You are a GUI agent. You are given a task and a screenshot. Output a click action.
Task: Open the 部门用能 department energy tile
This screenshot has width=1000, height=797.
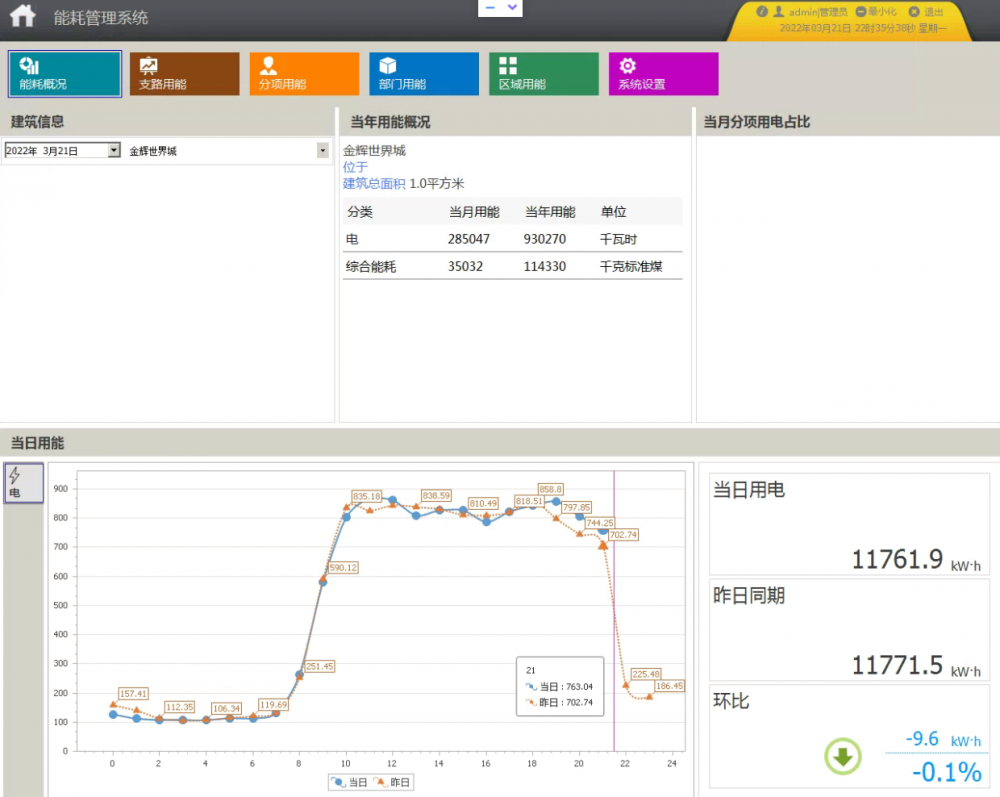pyautogui.click(x=424, y=74)
